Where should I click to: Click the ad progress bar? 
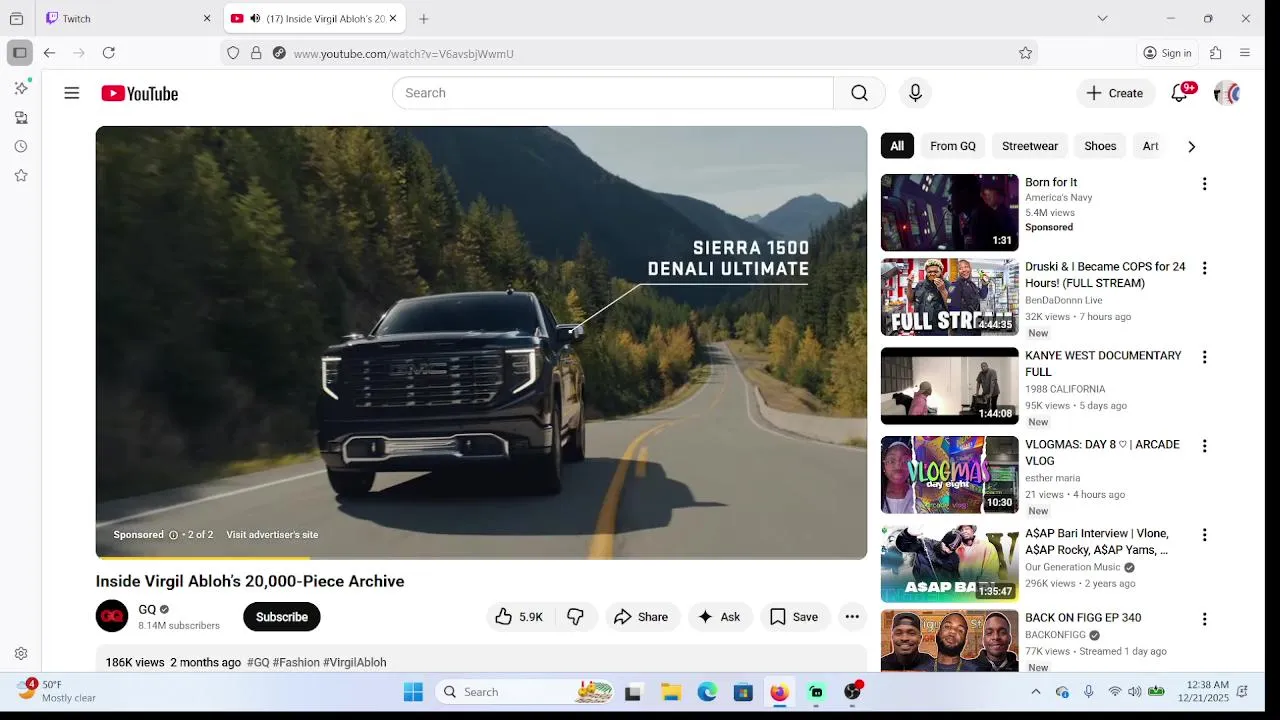(481, 557)
